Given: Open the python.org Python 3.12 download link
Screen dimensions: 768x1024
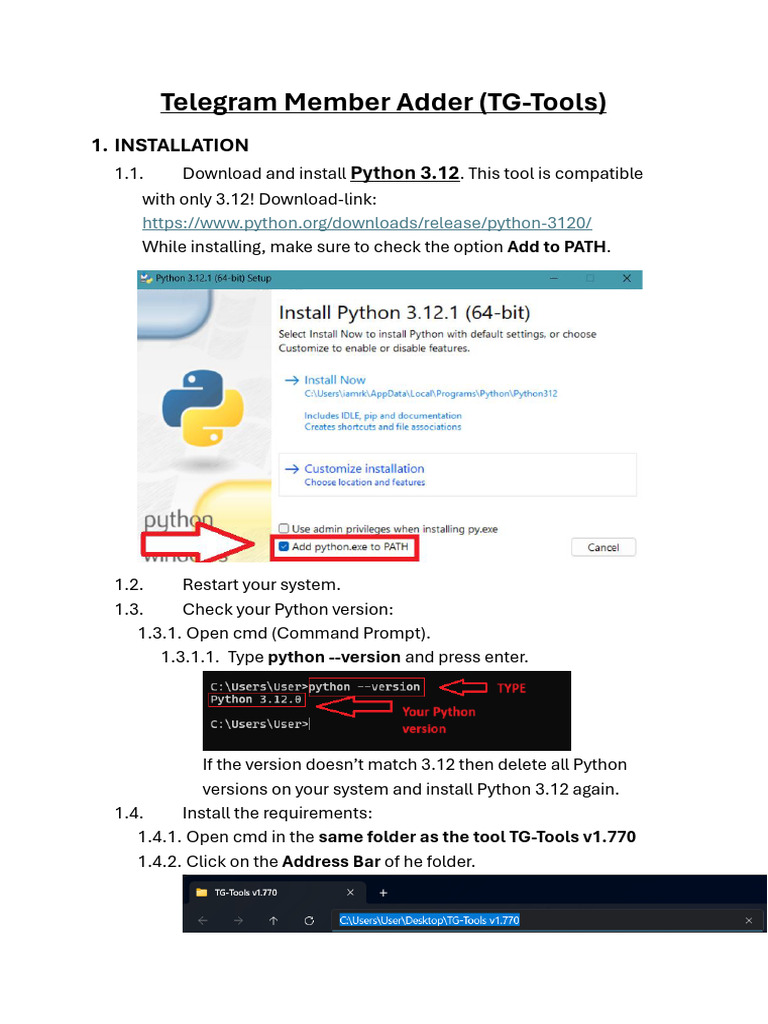Looking at the screenshot, I should (x=367, y=223).
